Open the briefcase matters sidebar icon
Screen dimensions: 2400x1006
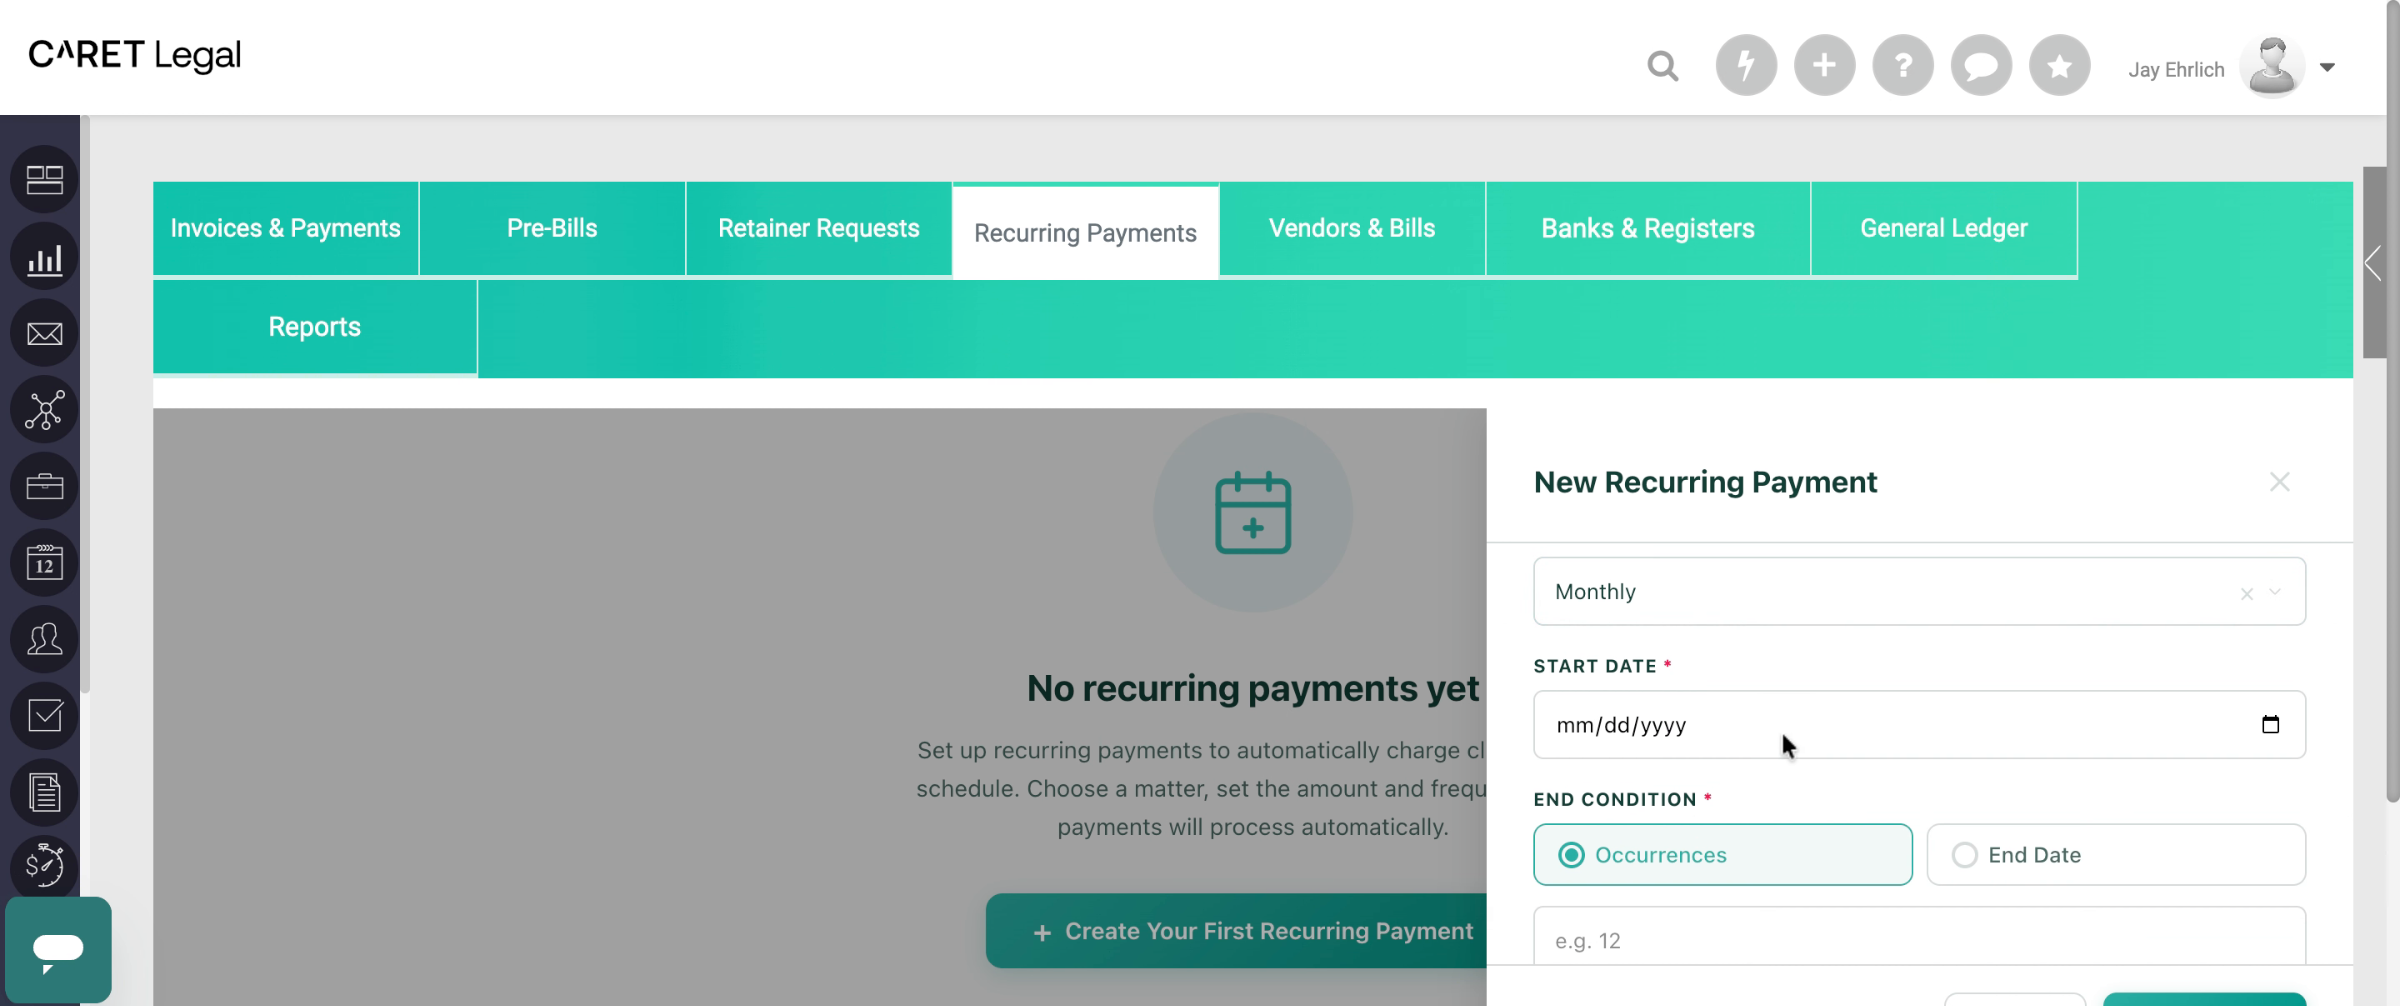pos(44,487)
